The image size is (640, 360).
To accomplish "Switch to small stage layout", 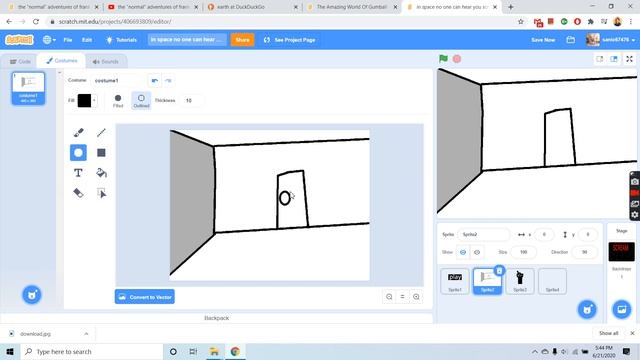I will point(600,59).
